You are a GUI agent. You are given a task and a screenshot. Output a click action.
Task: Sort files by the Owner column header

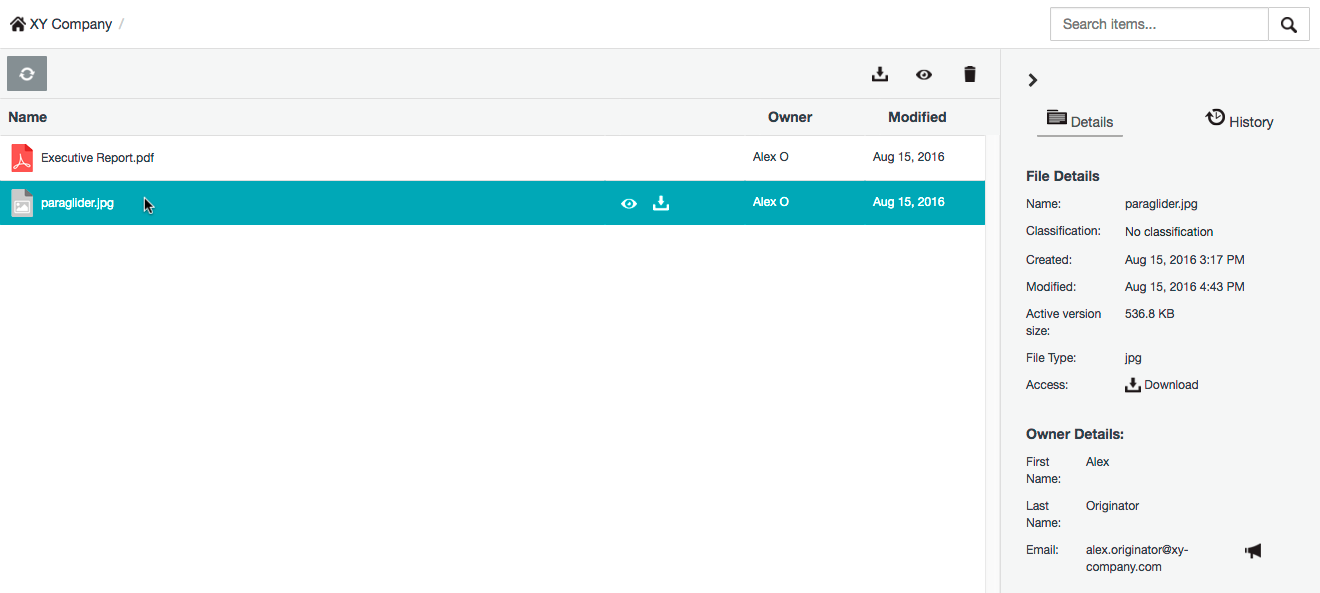[789, 117]
